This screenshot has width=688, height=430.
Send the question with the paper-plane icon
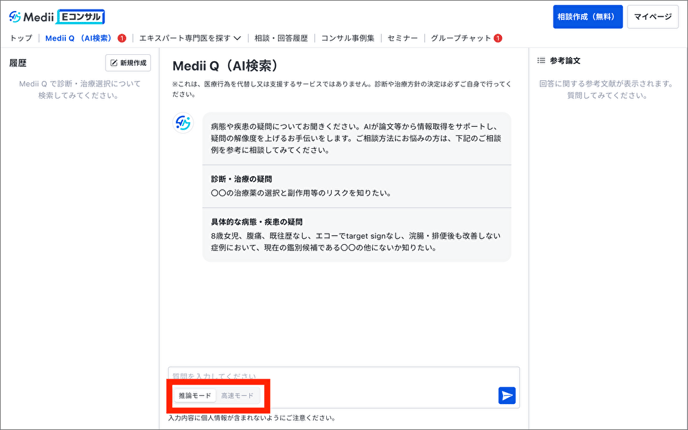point(507,395)
